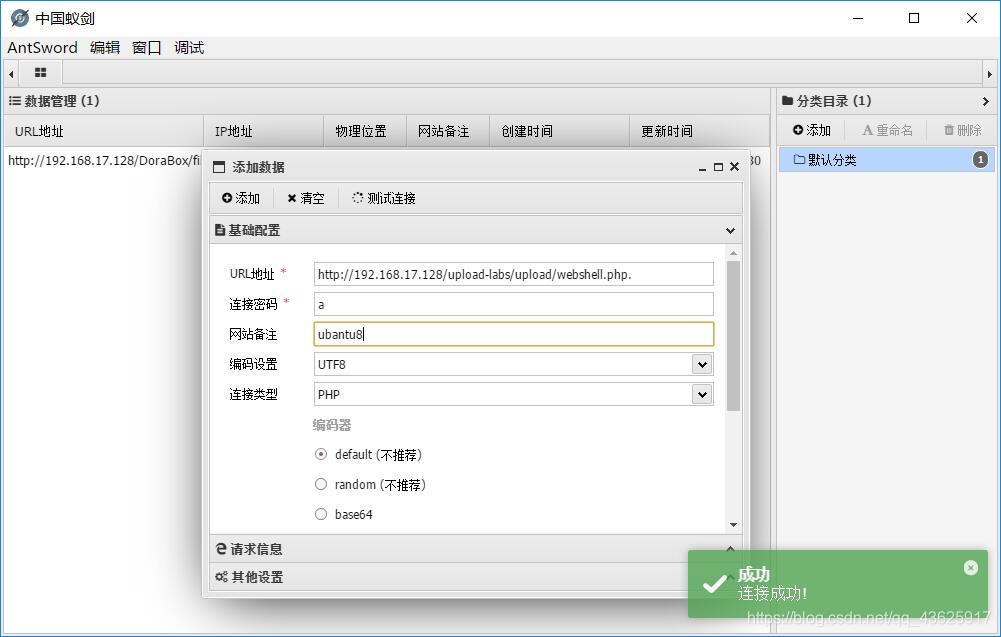Click into the 网站备注 field
This screenshot has width=1001, height=637.
click(x=513, y=334)
